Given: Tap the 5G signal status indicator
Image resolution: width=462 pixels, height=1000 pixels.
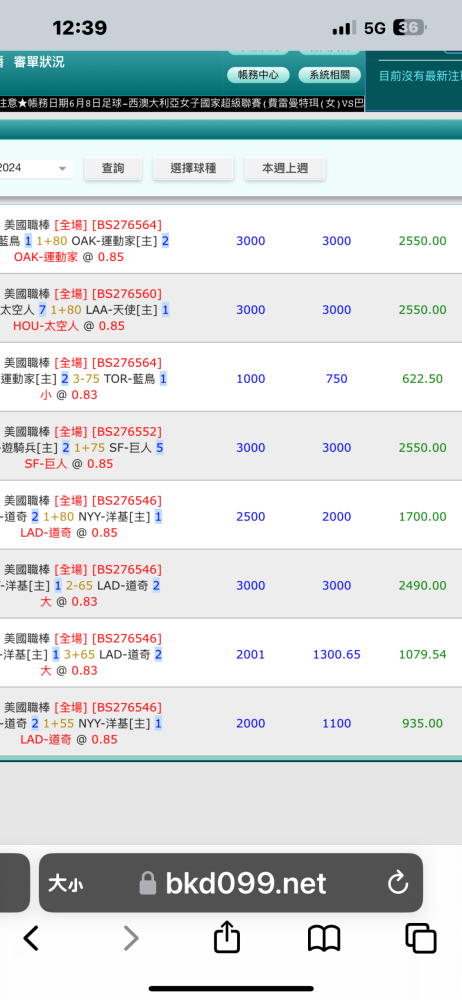Looking at the screenshot, I should 375,28.
